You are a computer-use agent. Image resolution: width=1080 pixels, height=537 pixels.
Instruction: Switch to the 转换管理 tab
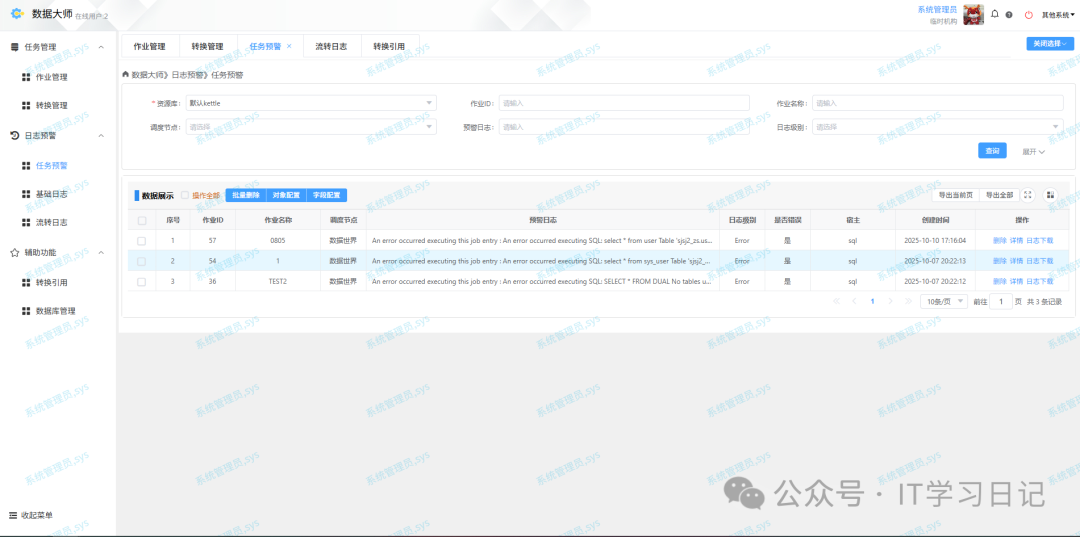click(207, 46)
